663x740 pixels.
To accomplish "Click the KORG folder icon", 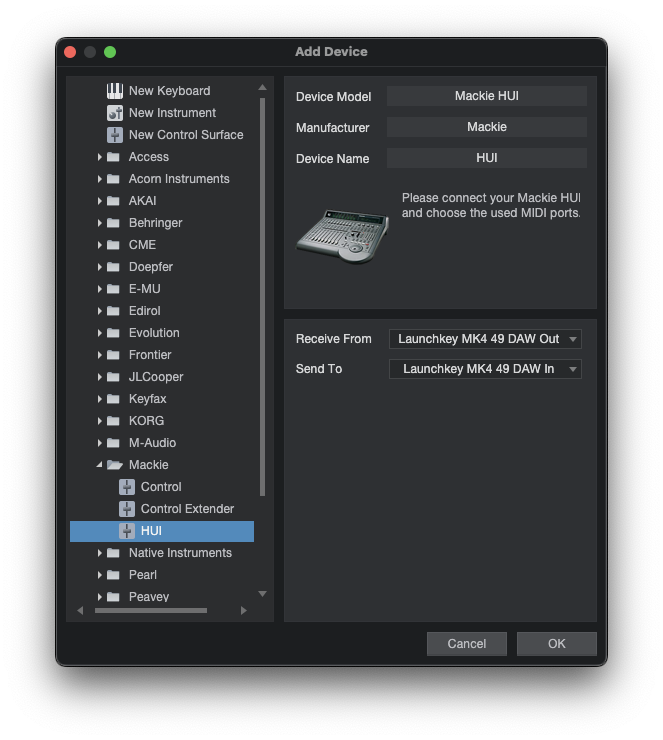I will (113, 420).
